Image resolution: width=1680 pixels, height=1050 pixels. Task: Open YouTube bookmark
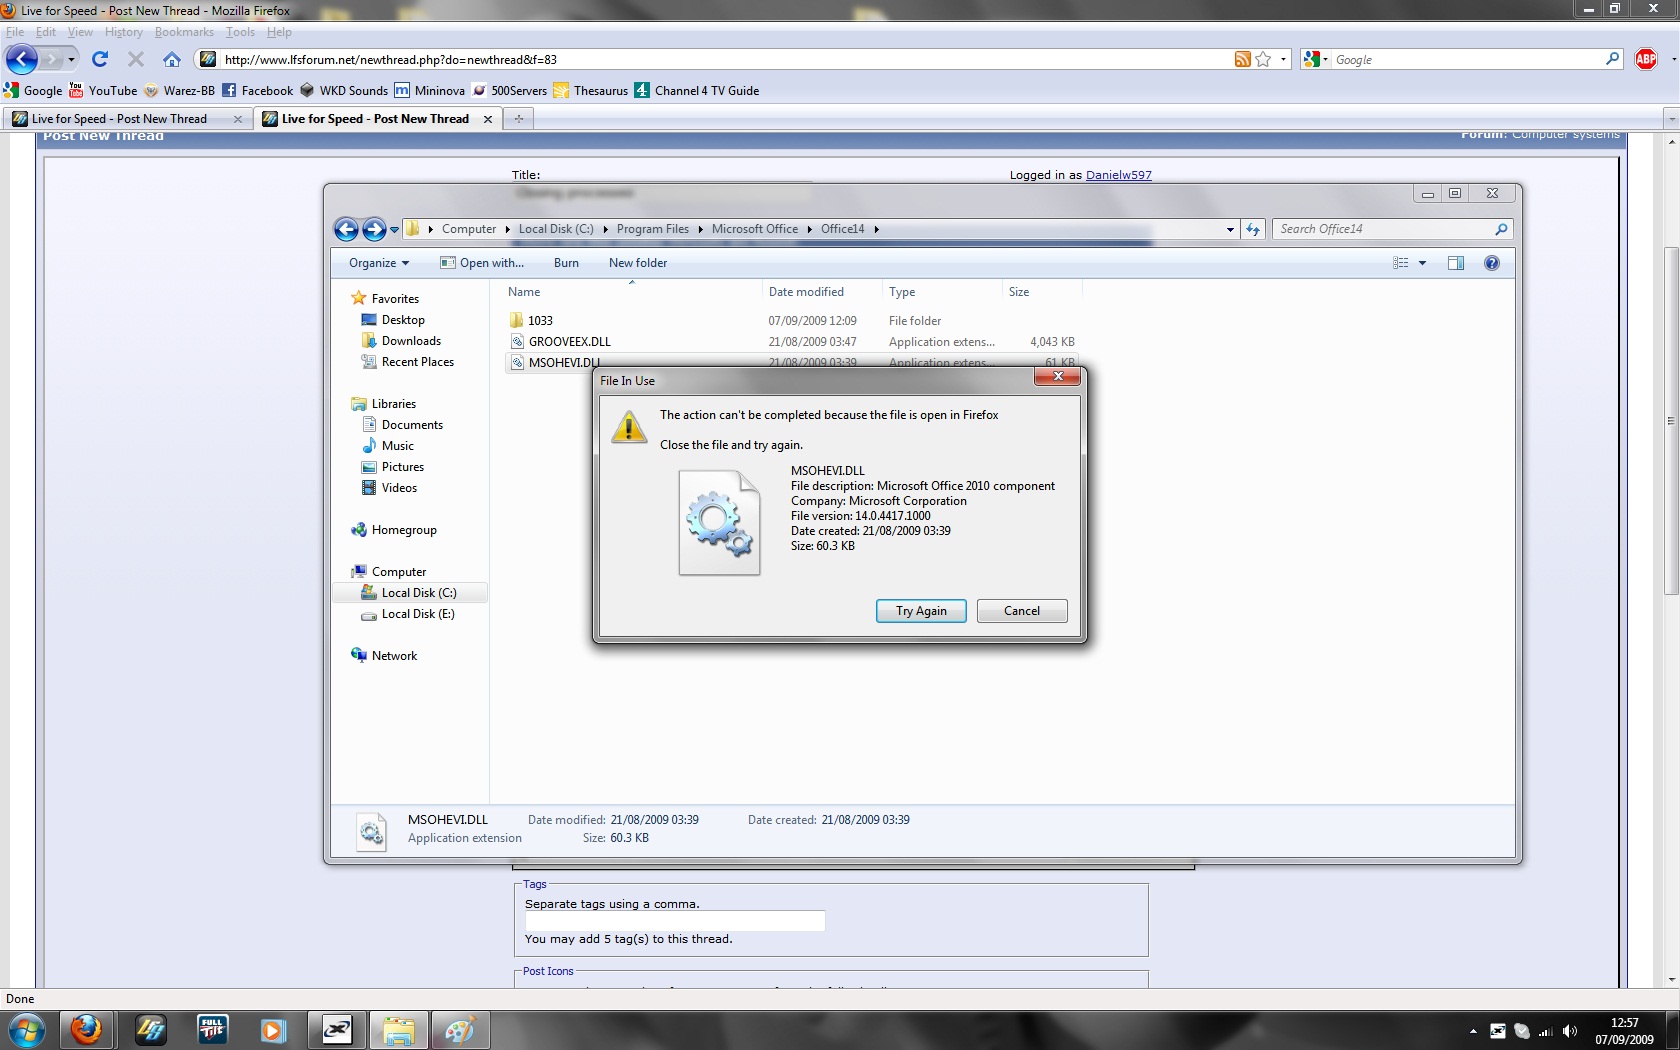[103, 90]
